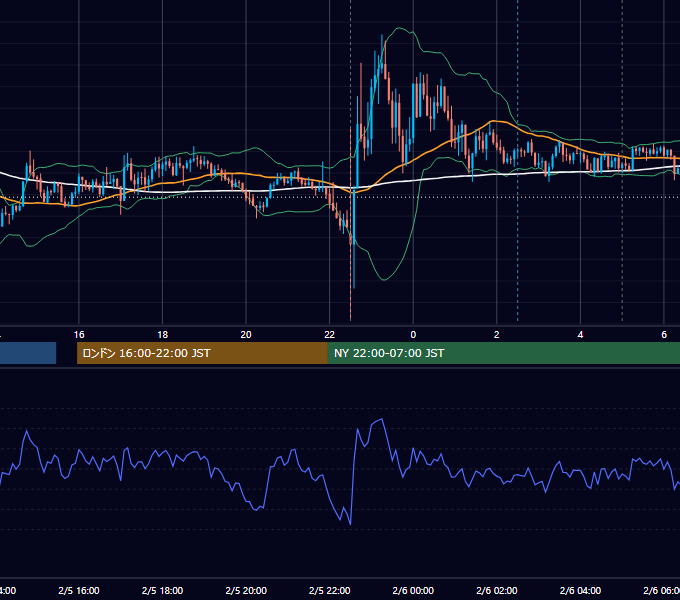Click the ロンドン 16:00-22:00 JST session bar
The image size is (680, 600).
tap(202, 353)
